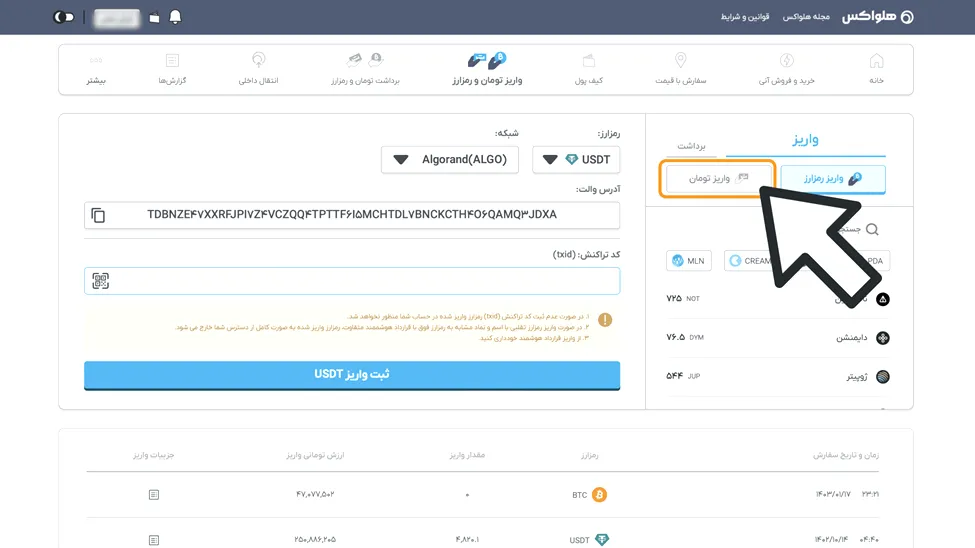Click the DYM coin icon
975x548 pixels.
[882, 338]
